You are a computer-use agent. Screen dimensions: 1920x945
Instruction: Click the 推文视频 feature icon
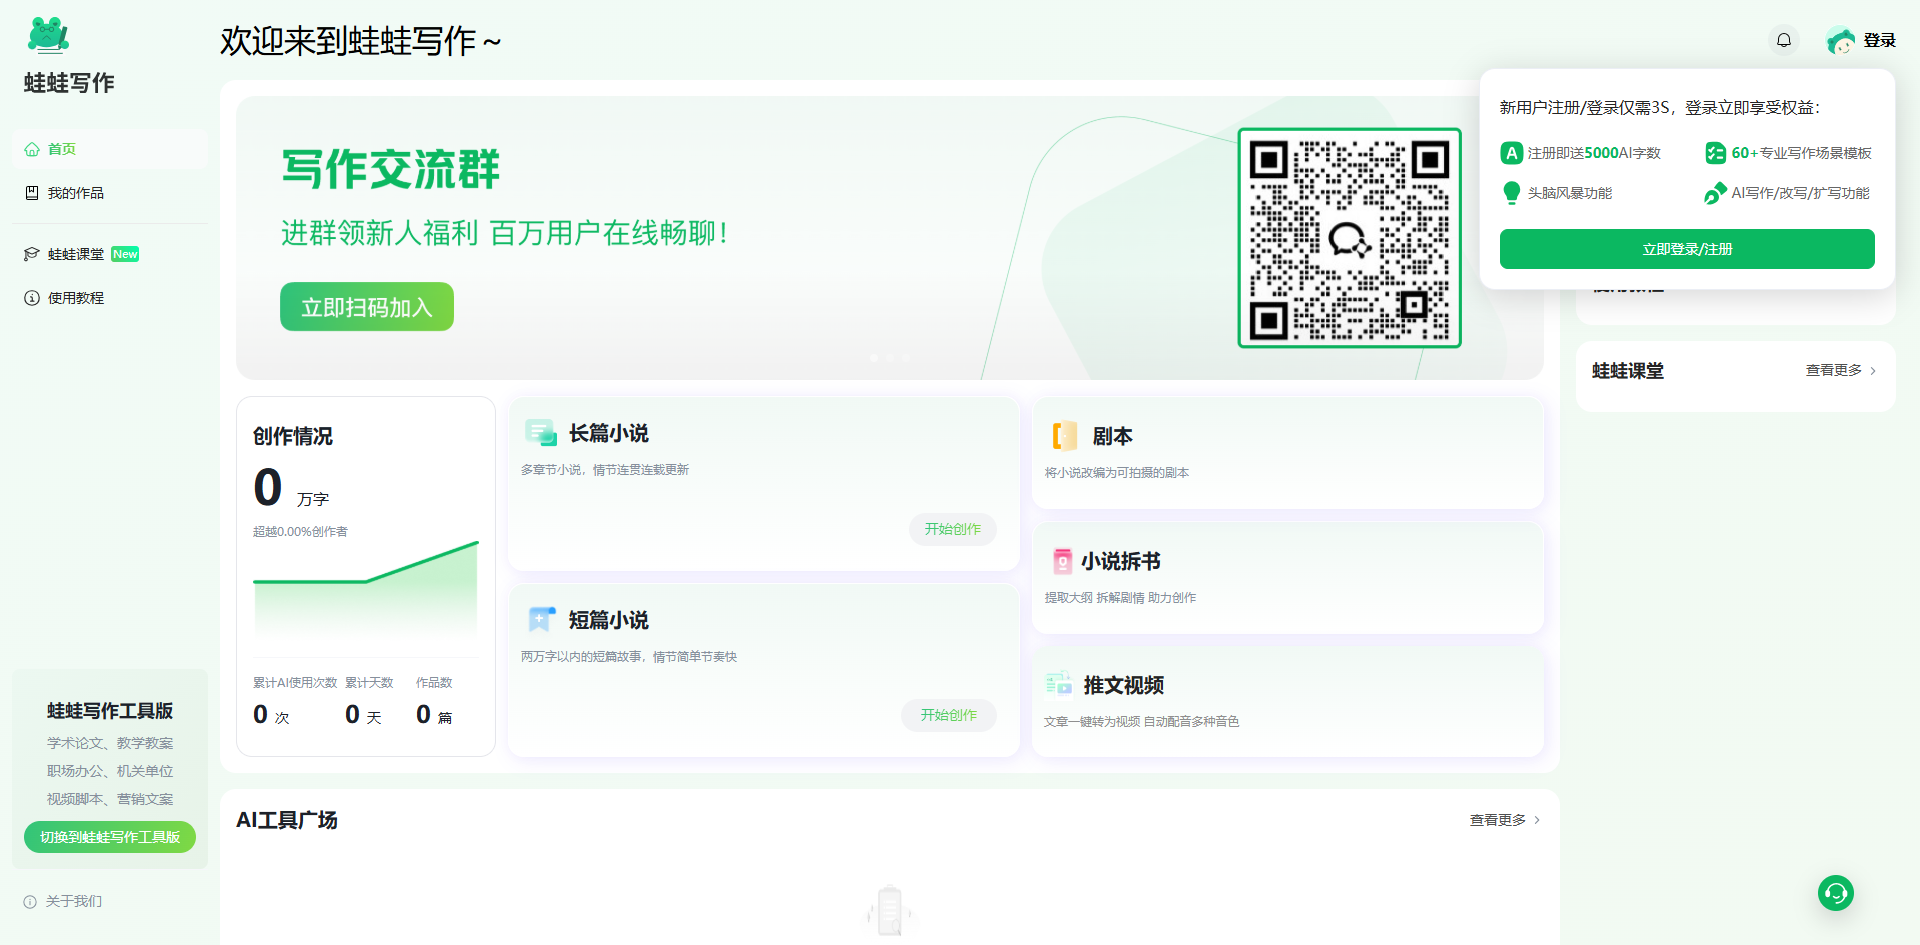click(x=1058, y=684)
